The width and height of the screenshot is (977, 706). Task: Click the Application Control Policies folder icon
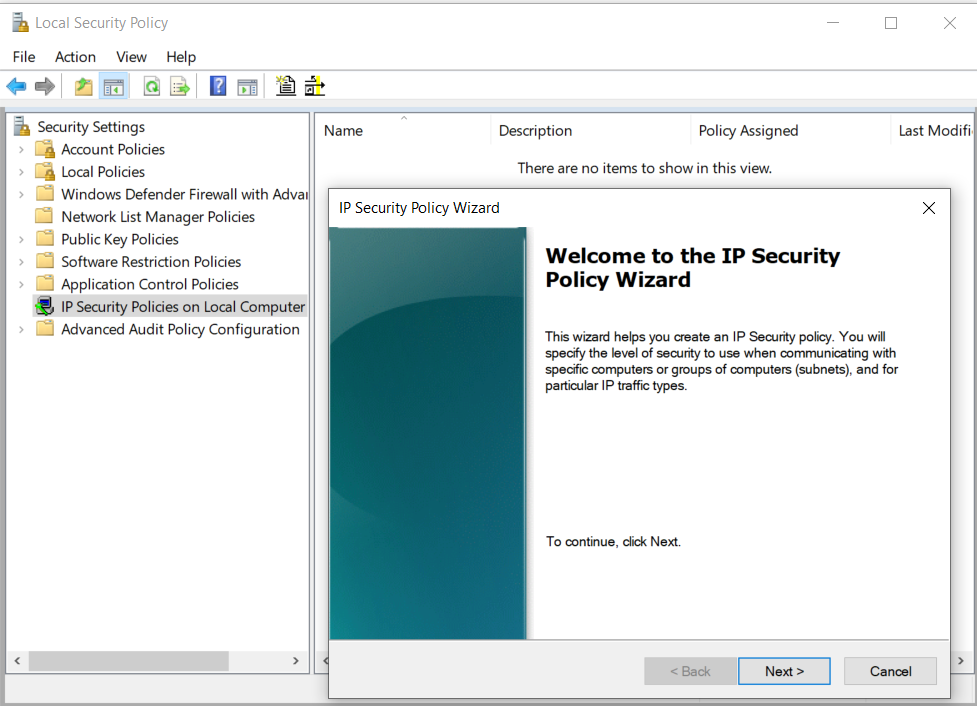[x=45, y=284]
